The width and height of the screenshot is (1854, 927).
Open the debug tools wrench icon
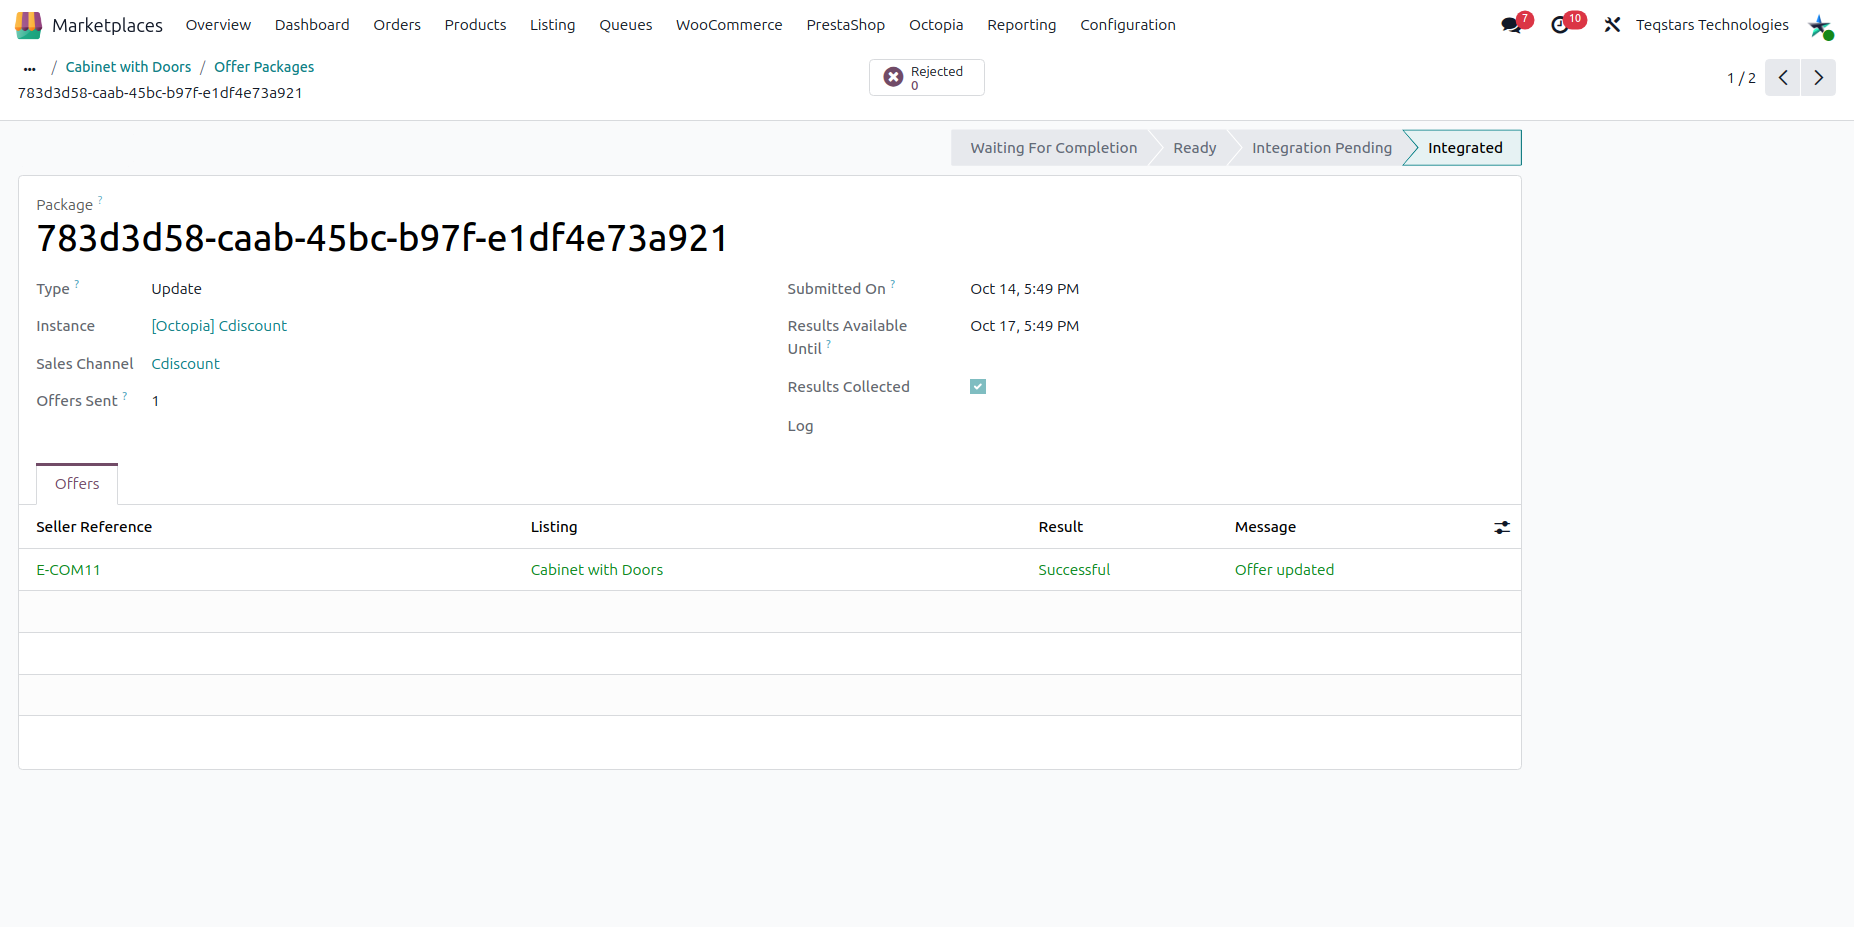pos(1612,25)
